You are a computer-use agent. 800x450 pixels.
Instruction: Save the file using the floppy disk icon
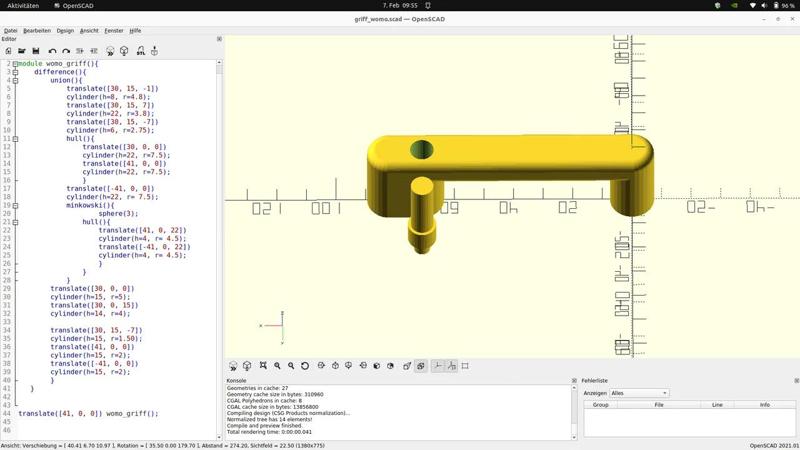[36, 51]
